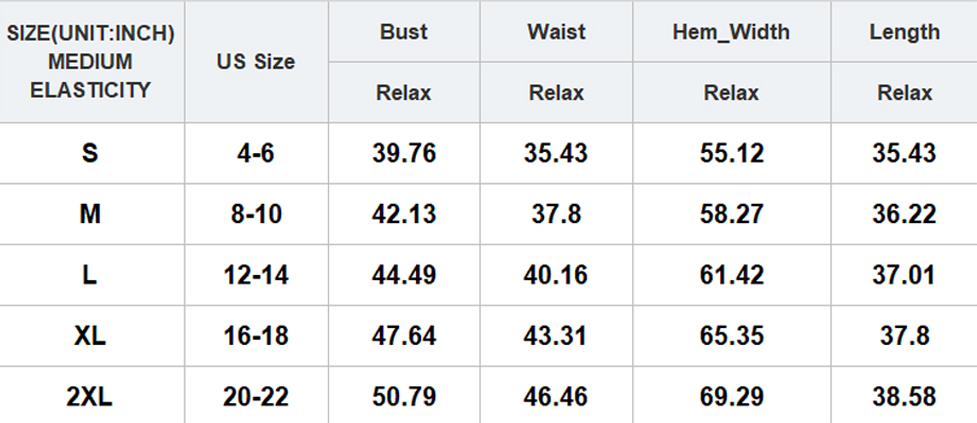Click the Length column header
Viewport: 977px width, 423px height.
pos(904,32)
